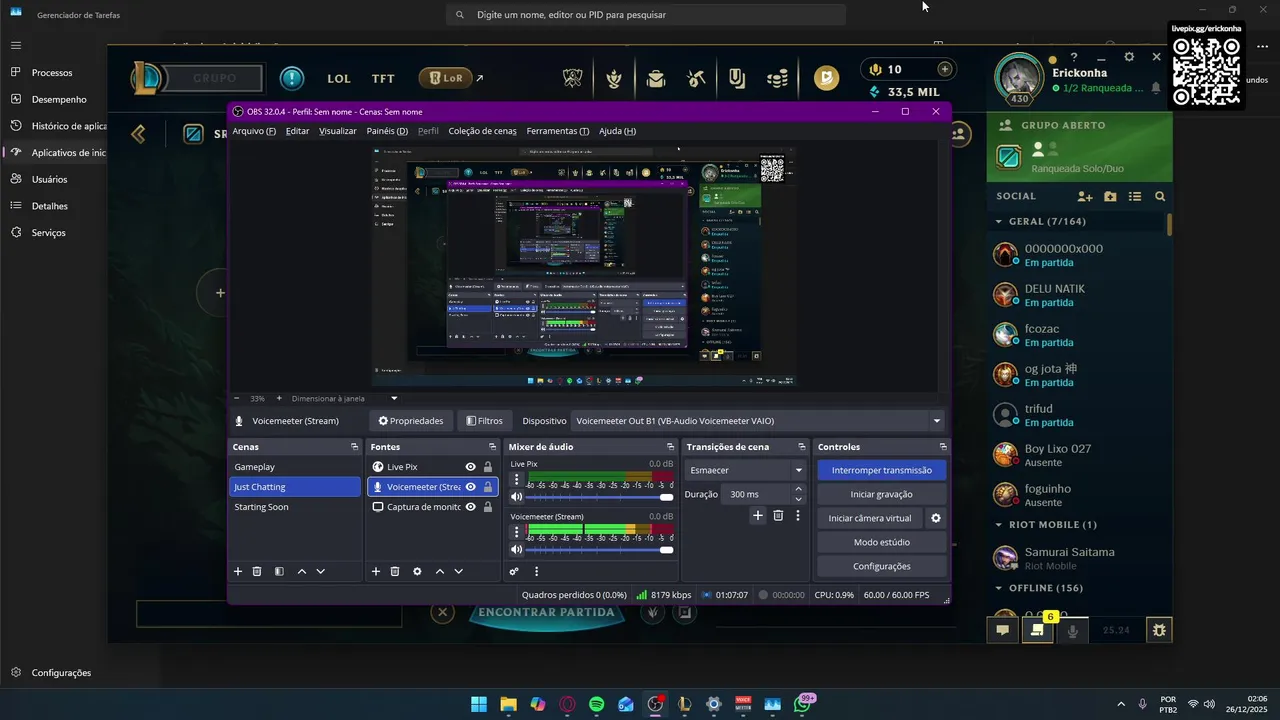Click Iniciar câmera virtual button
The image size is (1280, 720).
[x=870, y=518]
